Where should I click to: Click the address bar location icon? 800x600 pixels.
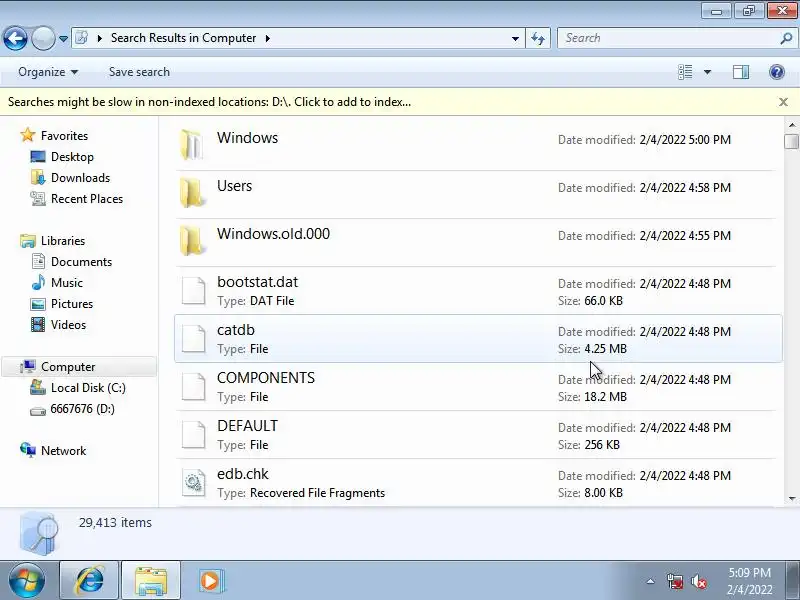(x=82, y=38)
